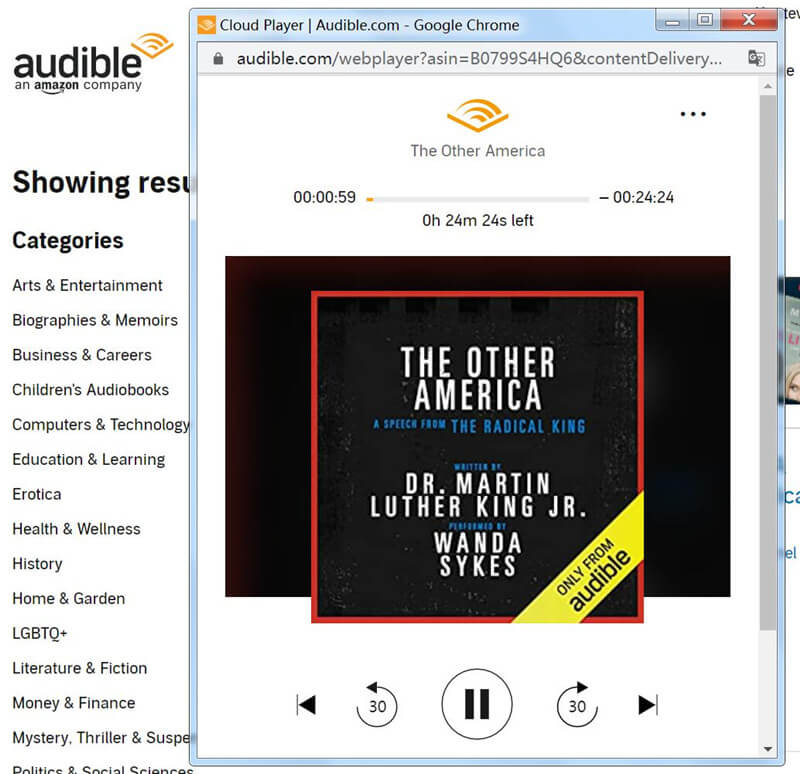Close the Cloud Player window
Screen dimensions: 800x774
click(749, 20)
